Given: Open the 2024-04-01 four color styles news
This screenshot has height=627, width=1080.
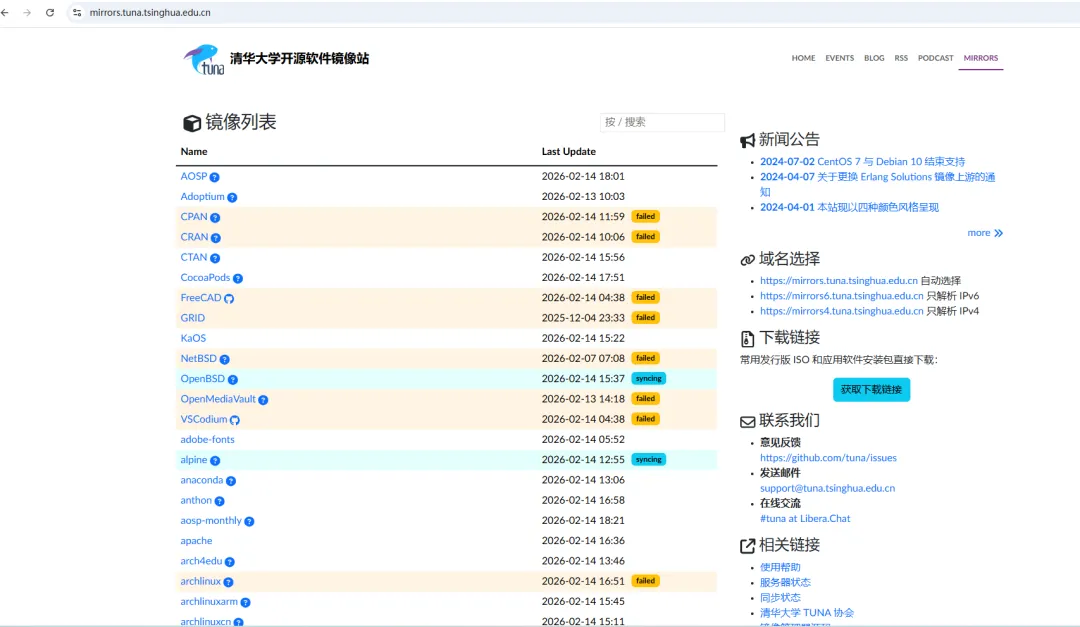Looking at the screenshot, I should coord(849,207).
